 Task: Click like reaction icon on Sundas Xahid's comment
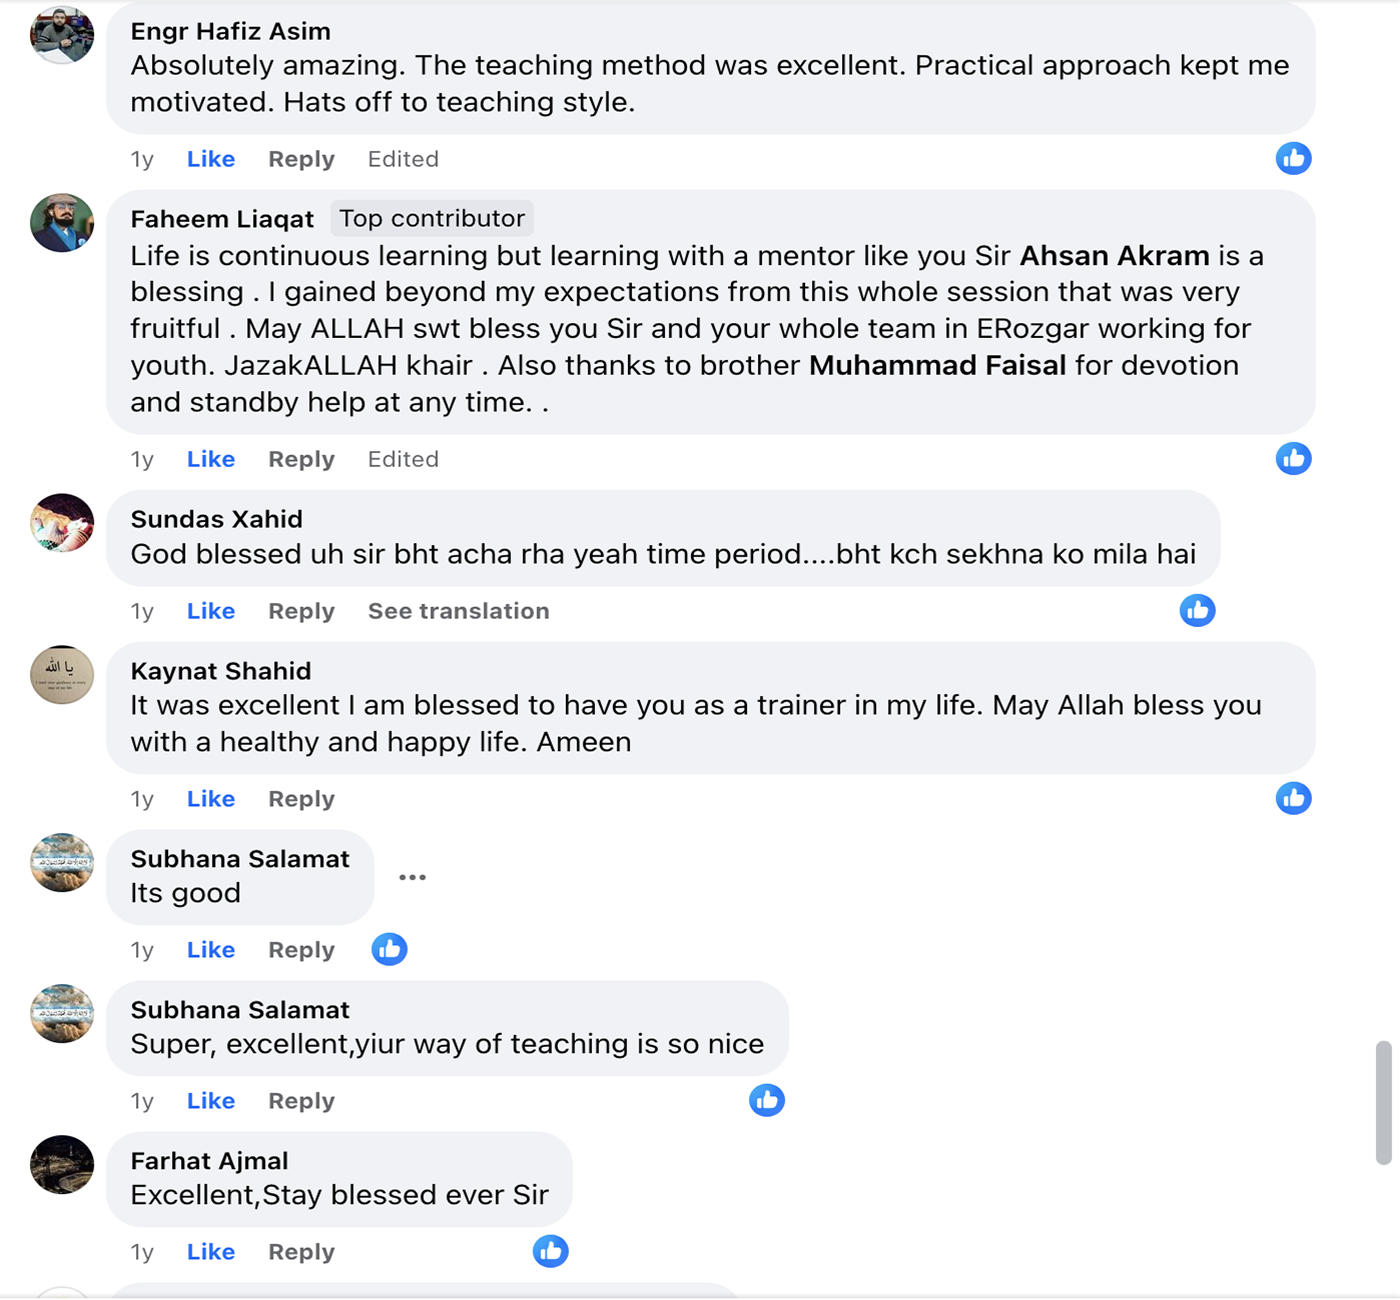click(x=1197, y=610)
